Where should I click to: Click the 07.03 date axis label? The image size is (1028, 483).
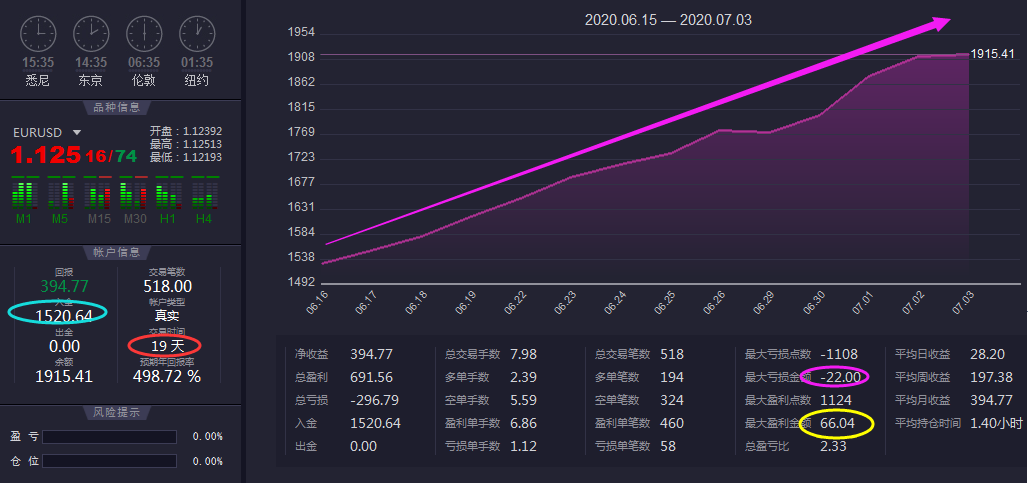tap(962, 303)
